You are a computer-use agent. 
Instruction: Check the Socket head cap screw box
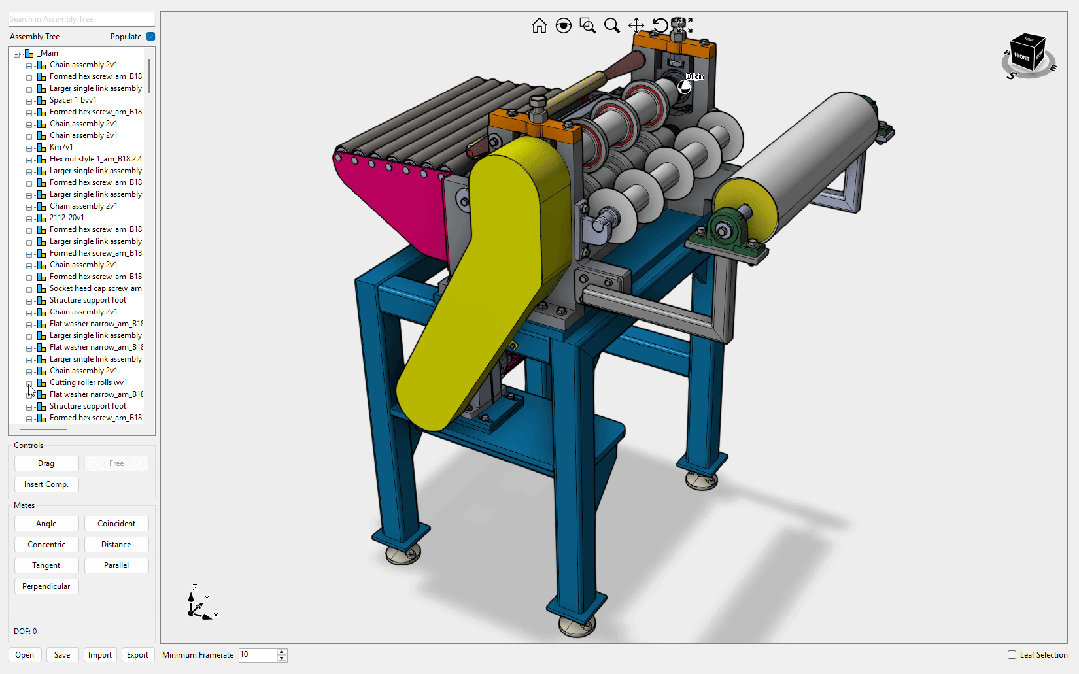29,289
